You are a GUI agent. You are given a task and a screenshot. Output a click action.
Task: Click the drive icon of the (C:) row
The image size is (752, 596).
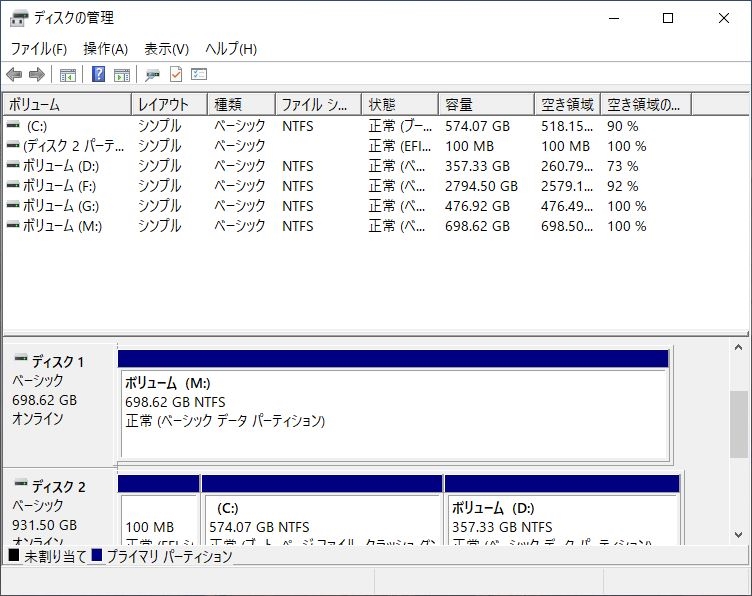point(13,125)
